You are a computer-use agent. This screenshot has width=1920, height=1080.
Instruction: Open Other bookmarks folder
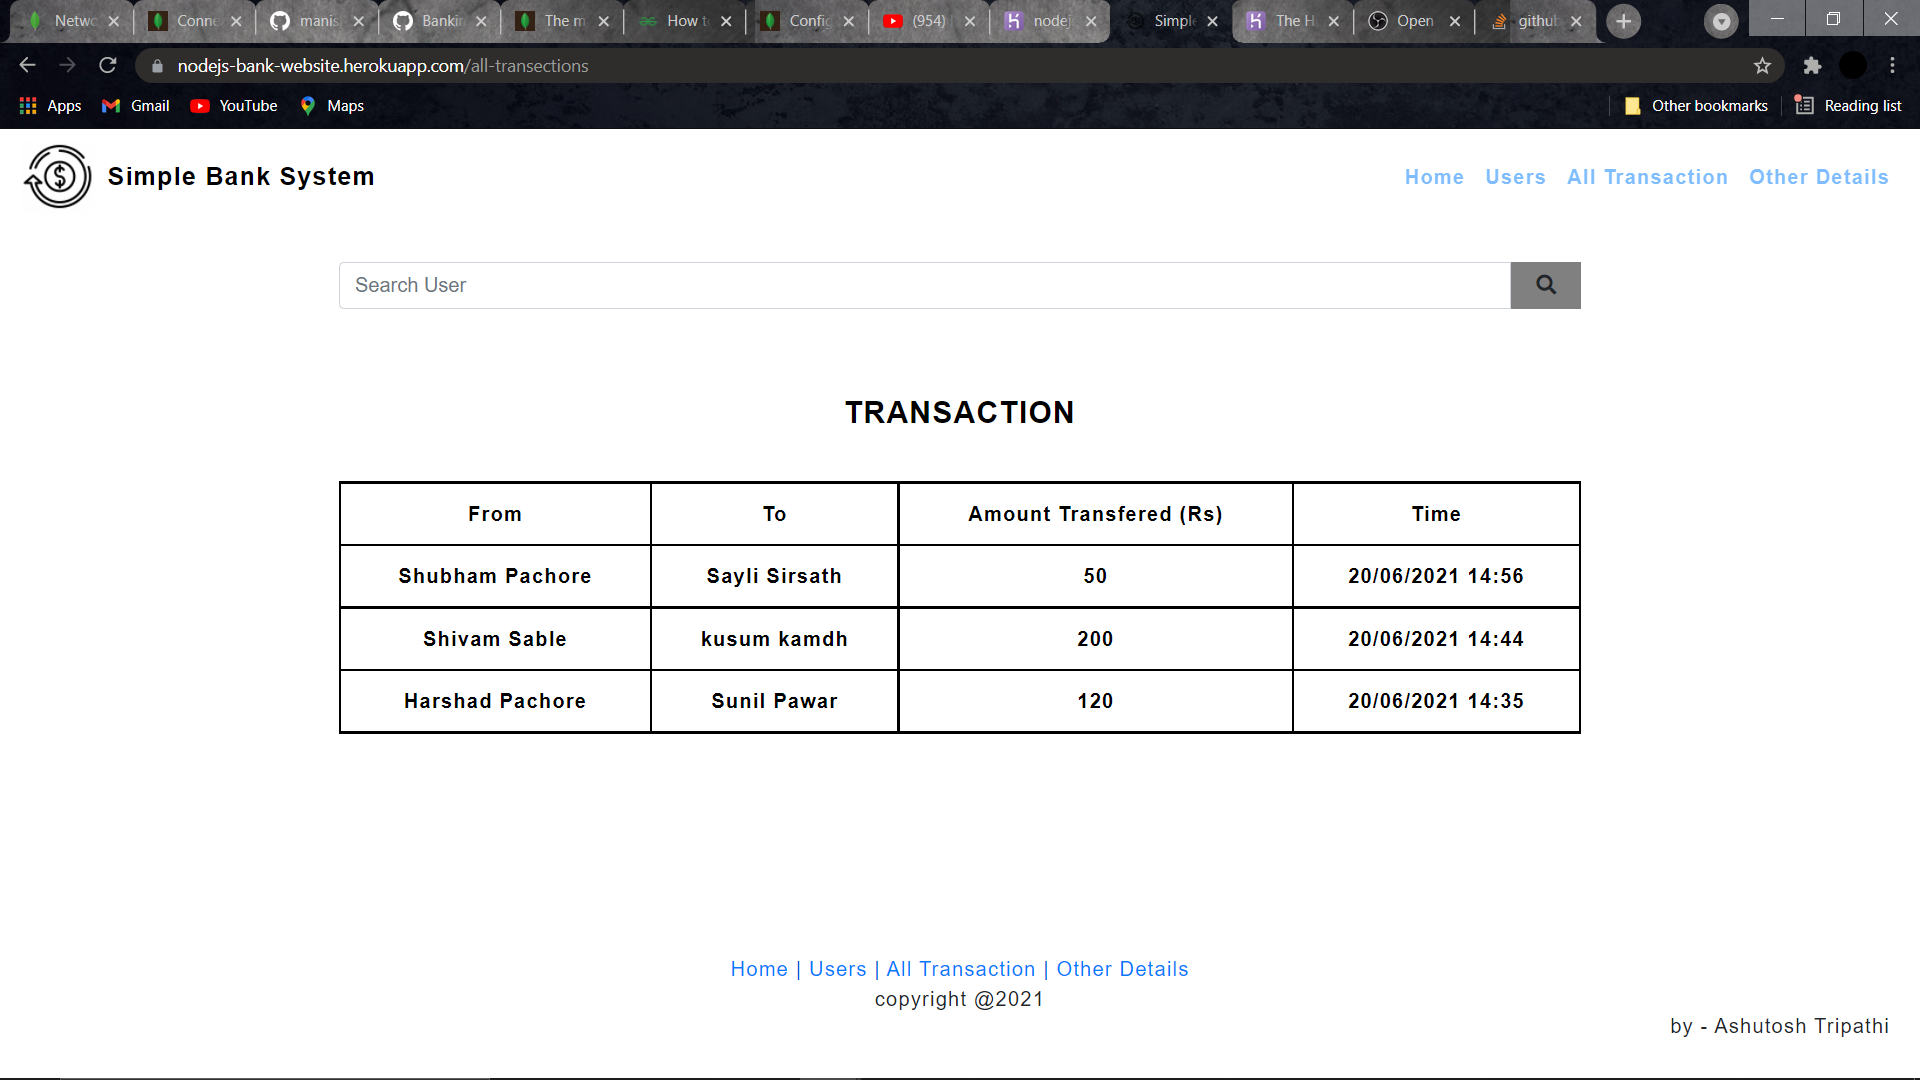click(x=1696, y=106)
